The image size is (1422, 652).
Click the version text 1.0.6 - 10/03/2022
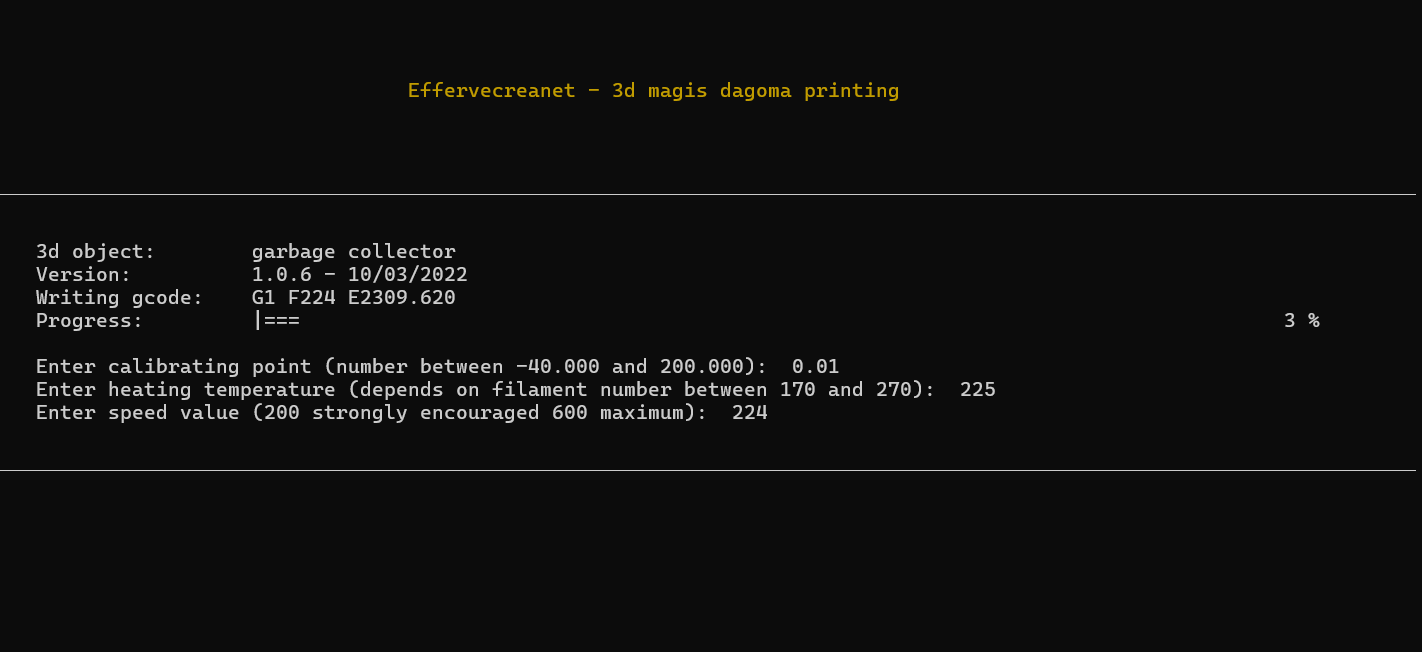point(360,275)
